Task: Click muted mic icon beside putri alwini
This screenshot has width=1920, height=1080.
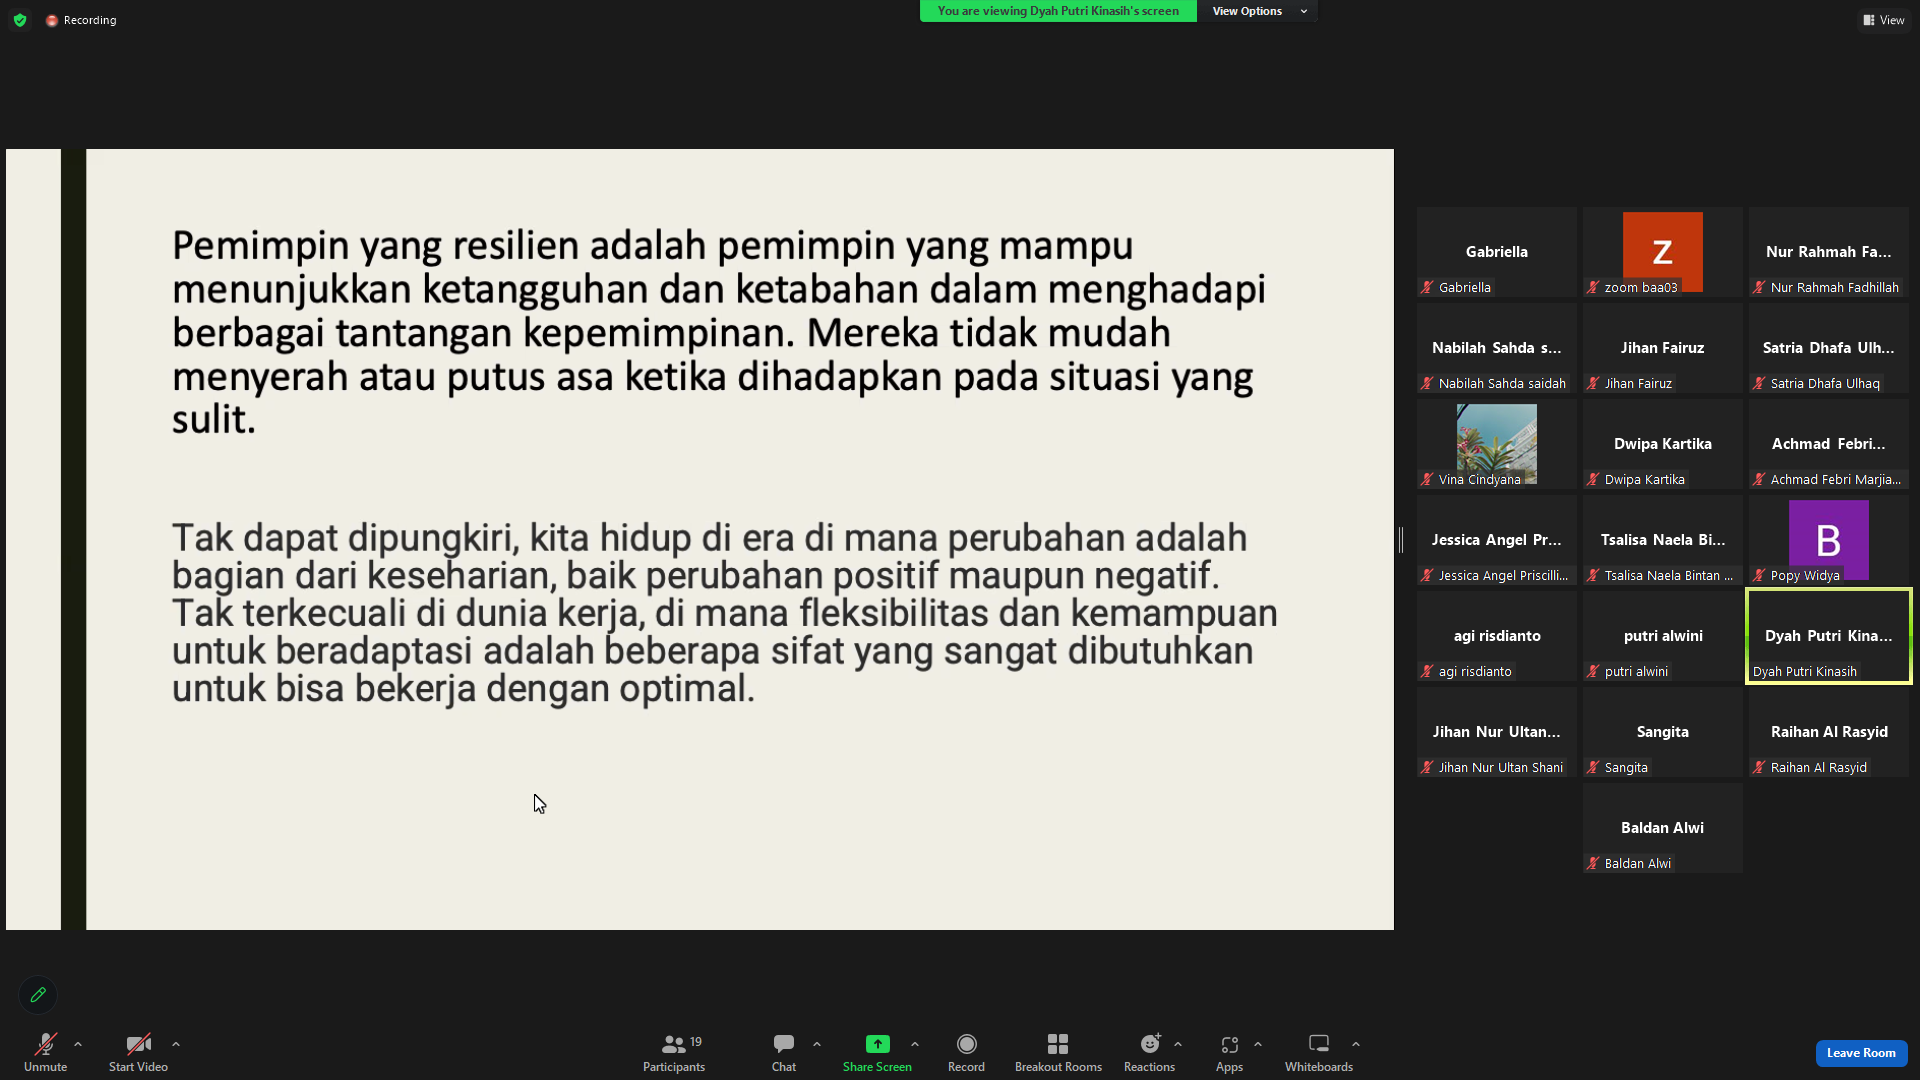Action: tap(1593, 671)
